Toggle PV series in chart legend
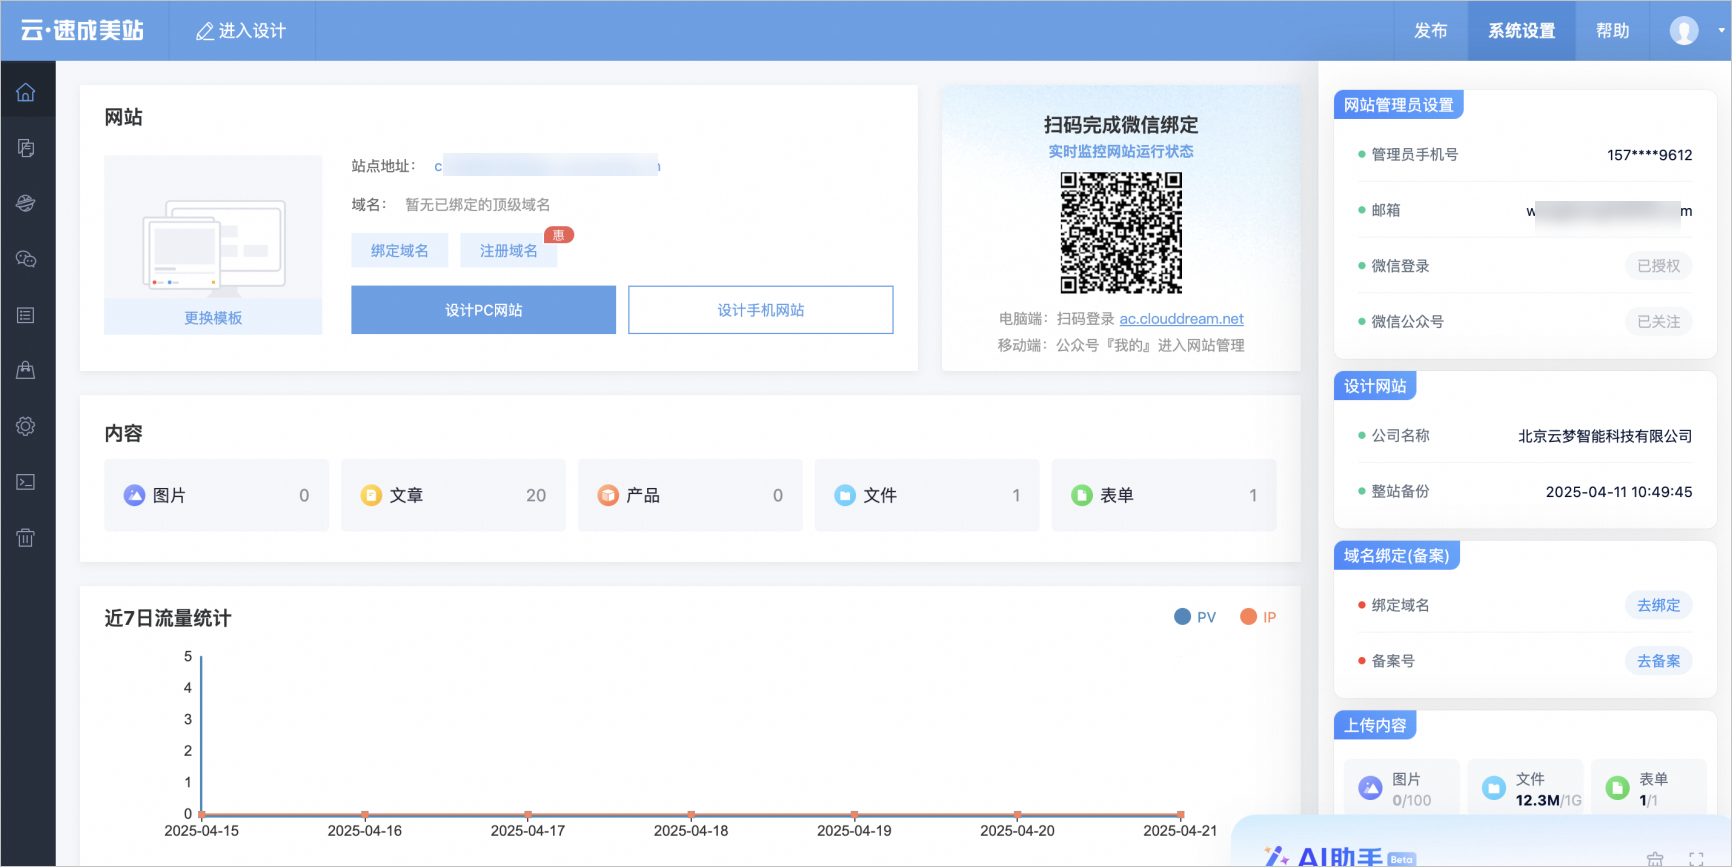 point(1195,617)
